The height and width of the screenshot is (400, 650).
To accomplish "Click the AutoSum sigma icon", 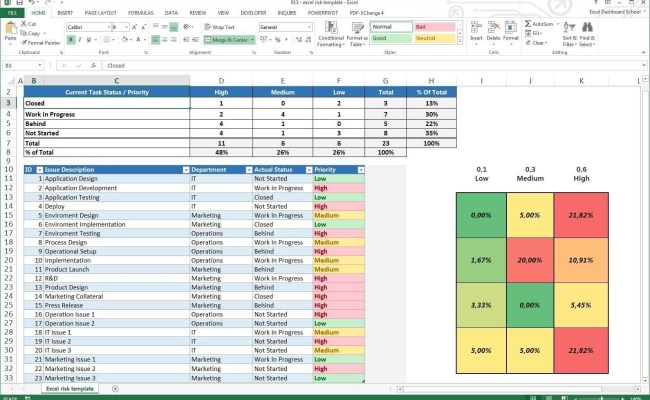I will point(528,24).
